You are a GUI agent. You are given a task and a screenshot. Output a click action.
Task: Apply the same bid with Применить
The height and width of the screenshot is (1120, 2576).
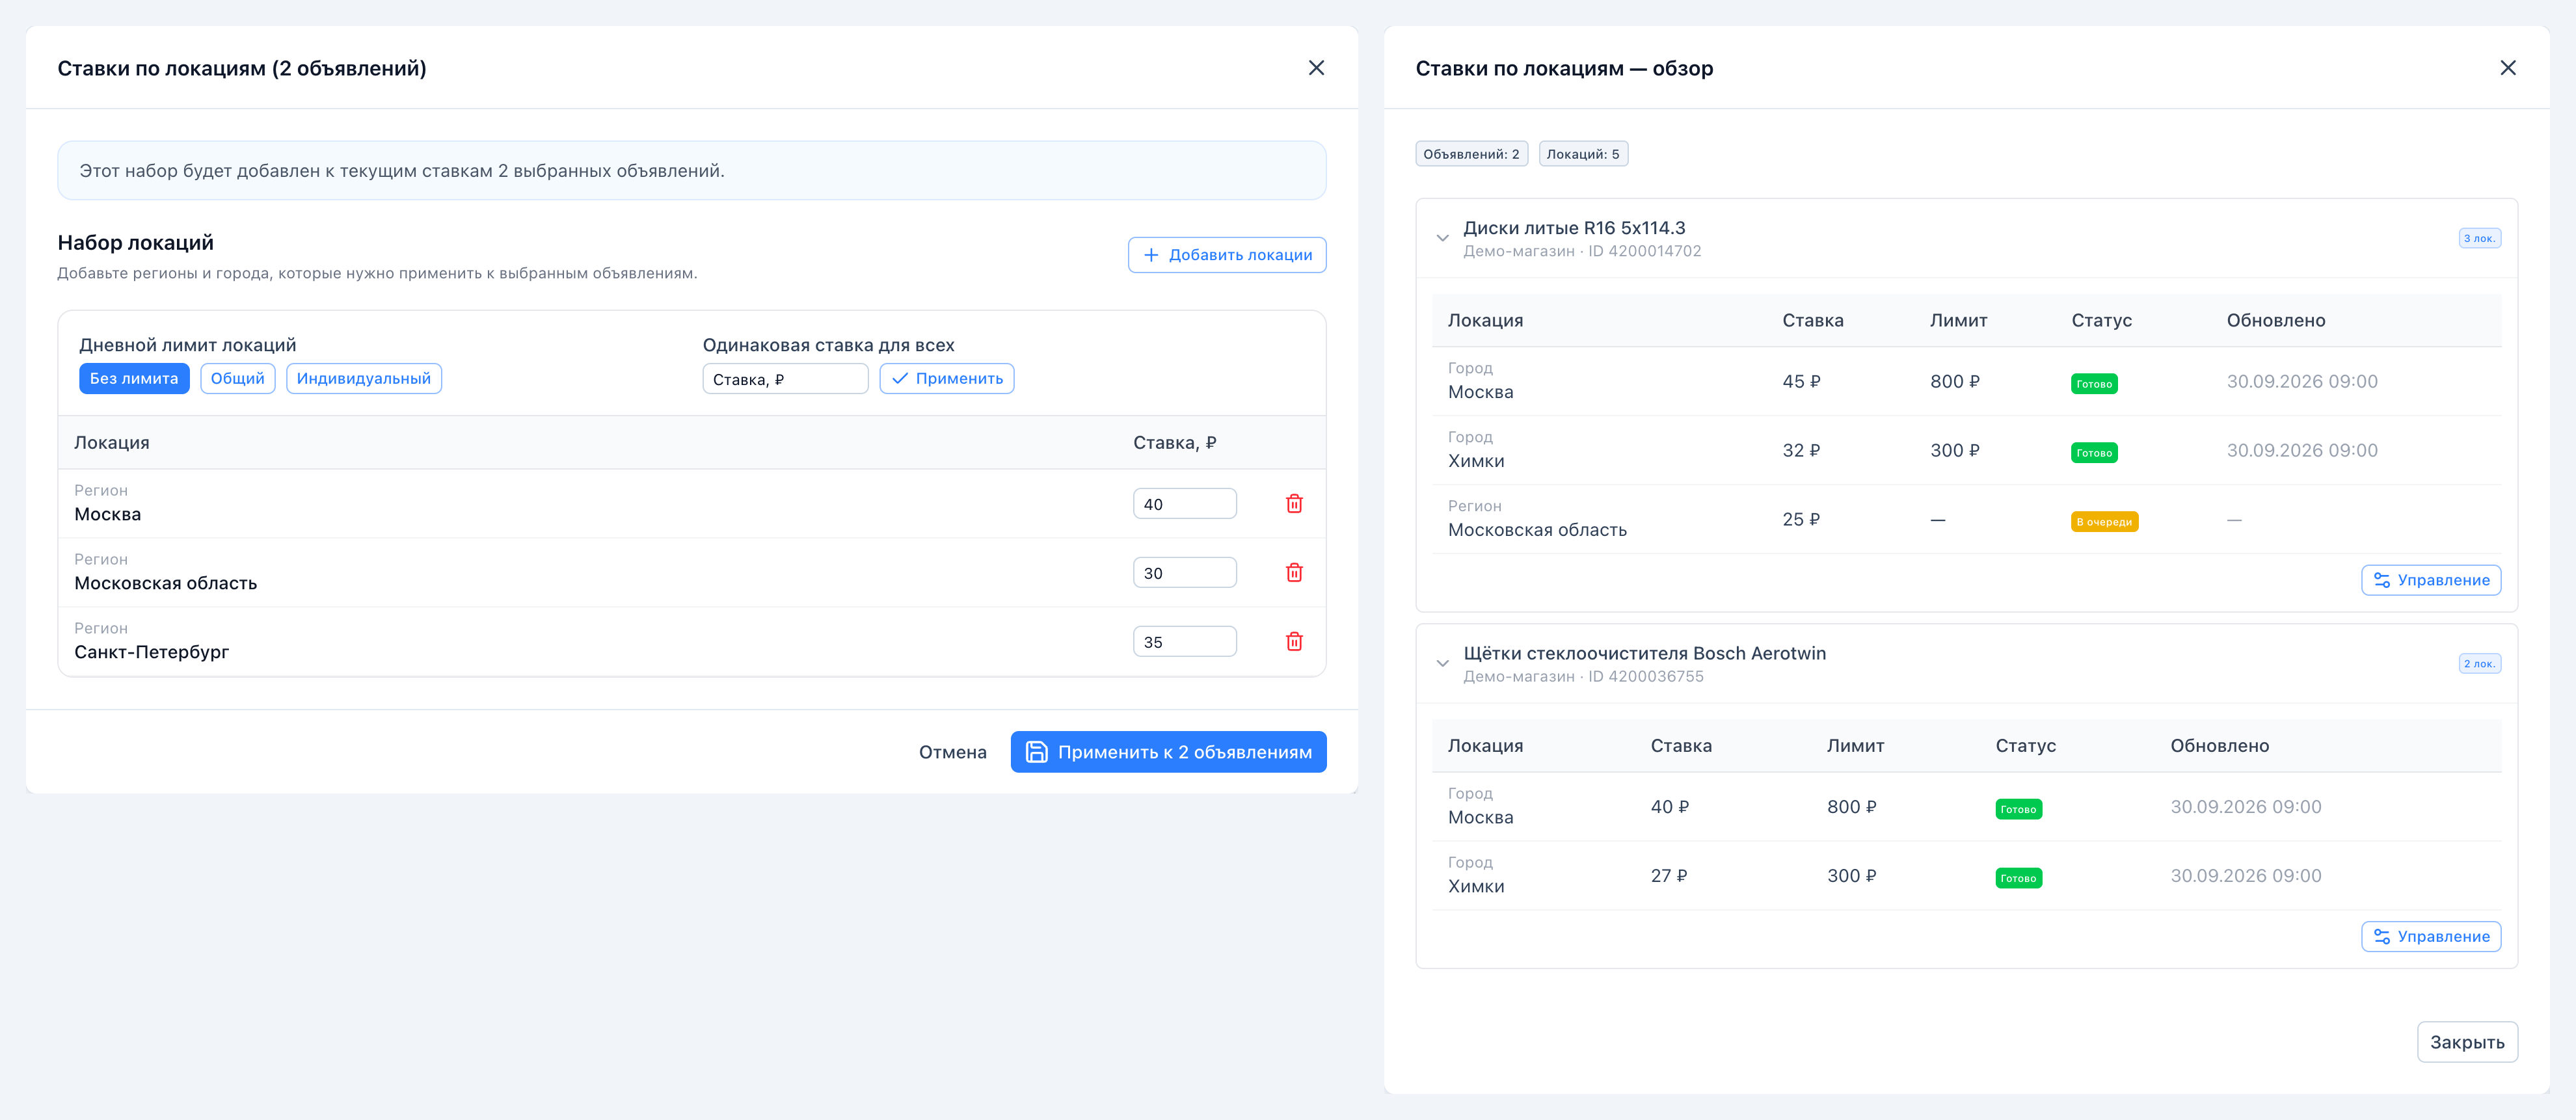947,379
